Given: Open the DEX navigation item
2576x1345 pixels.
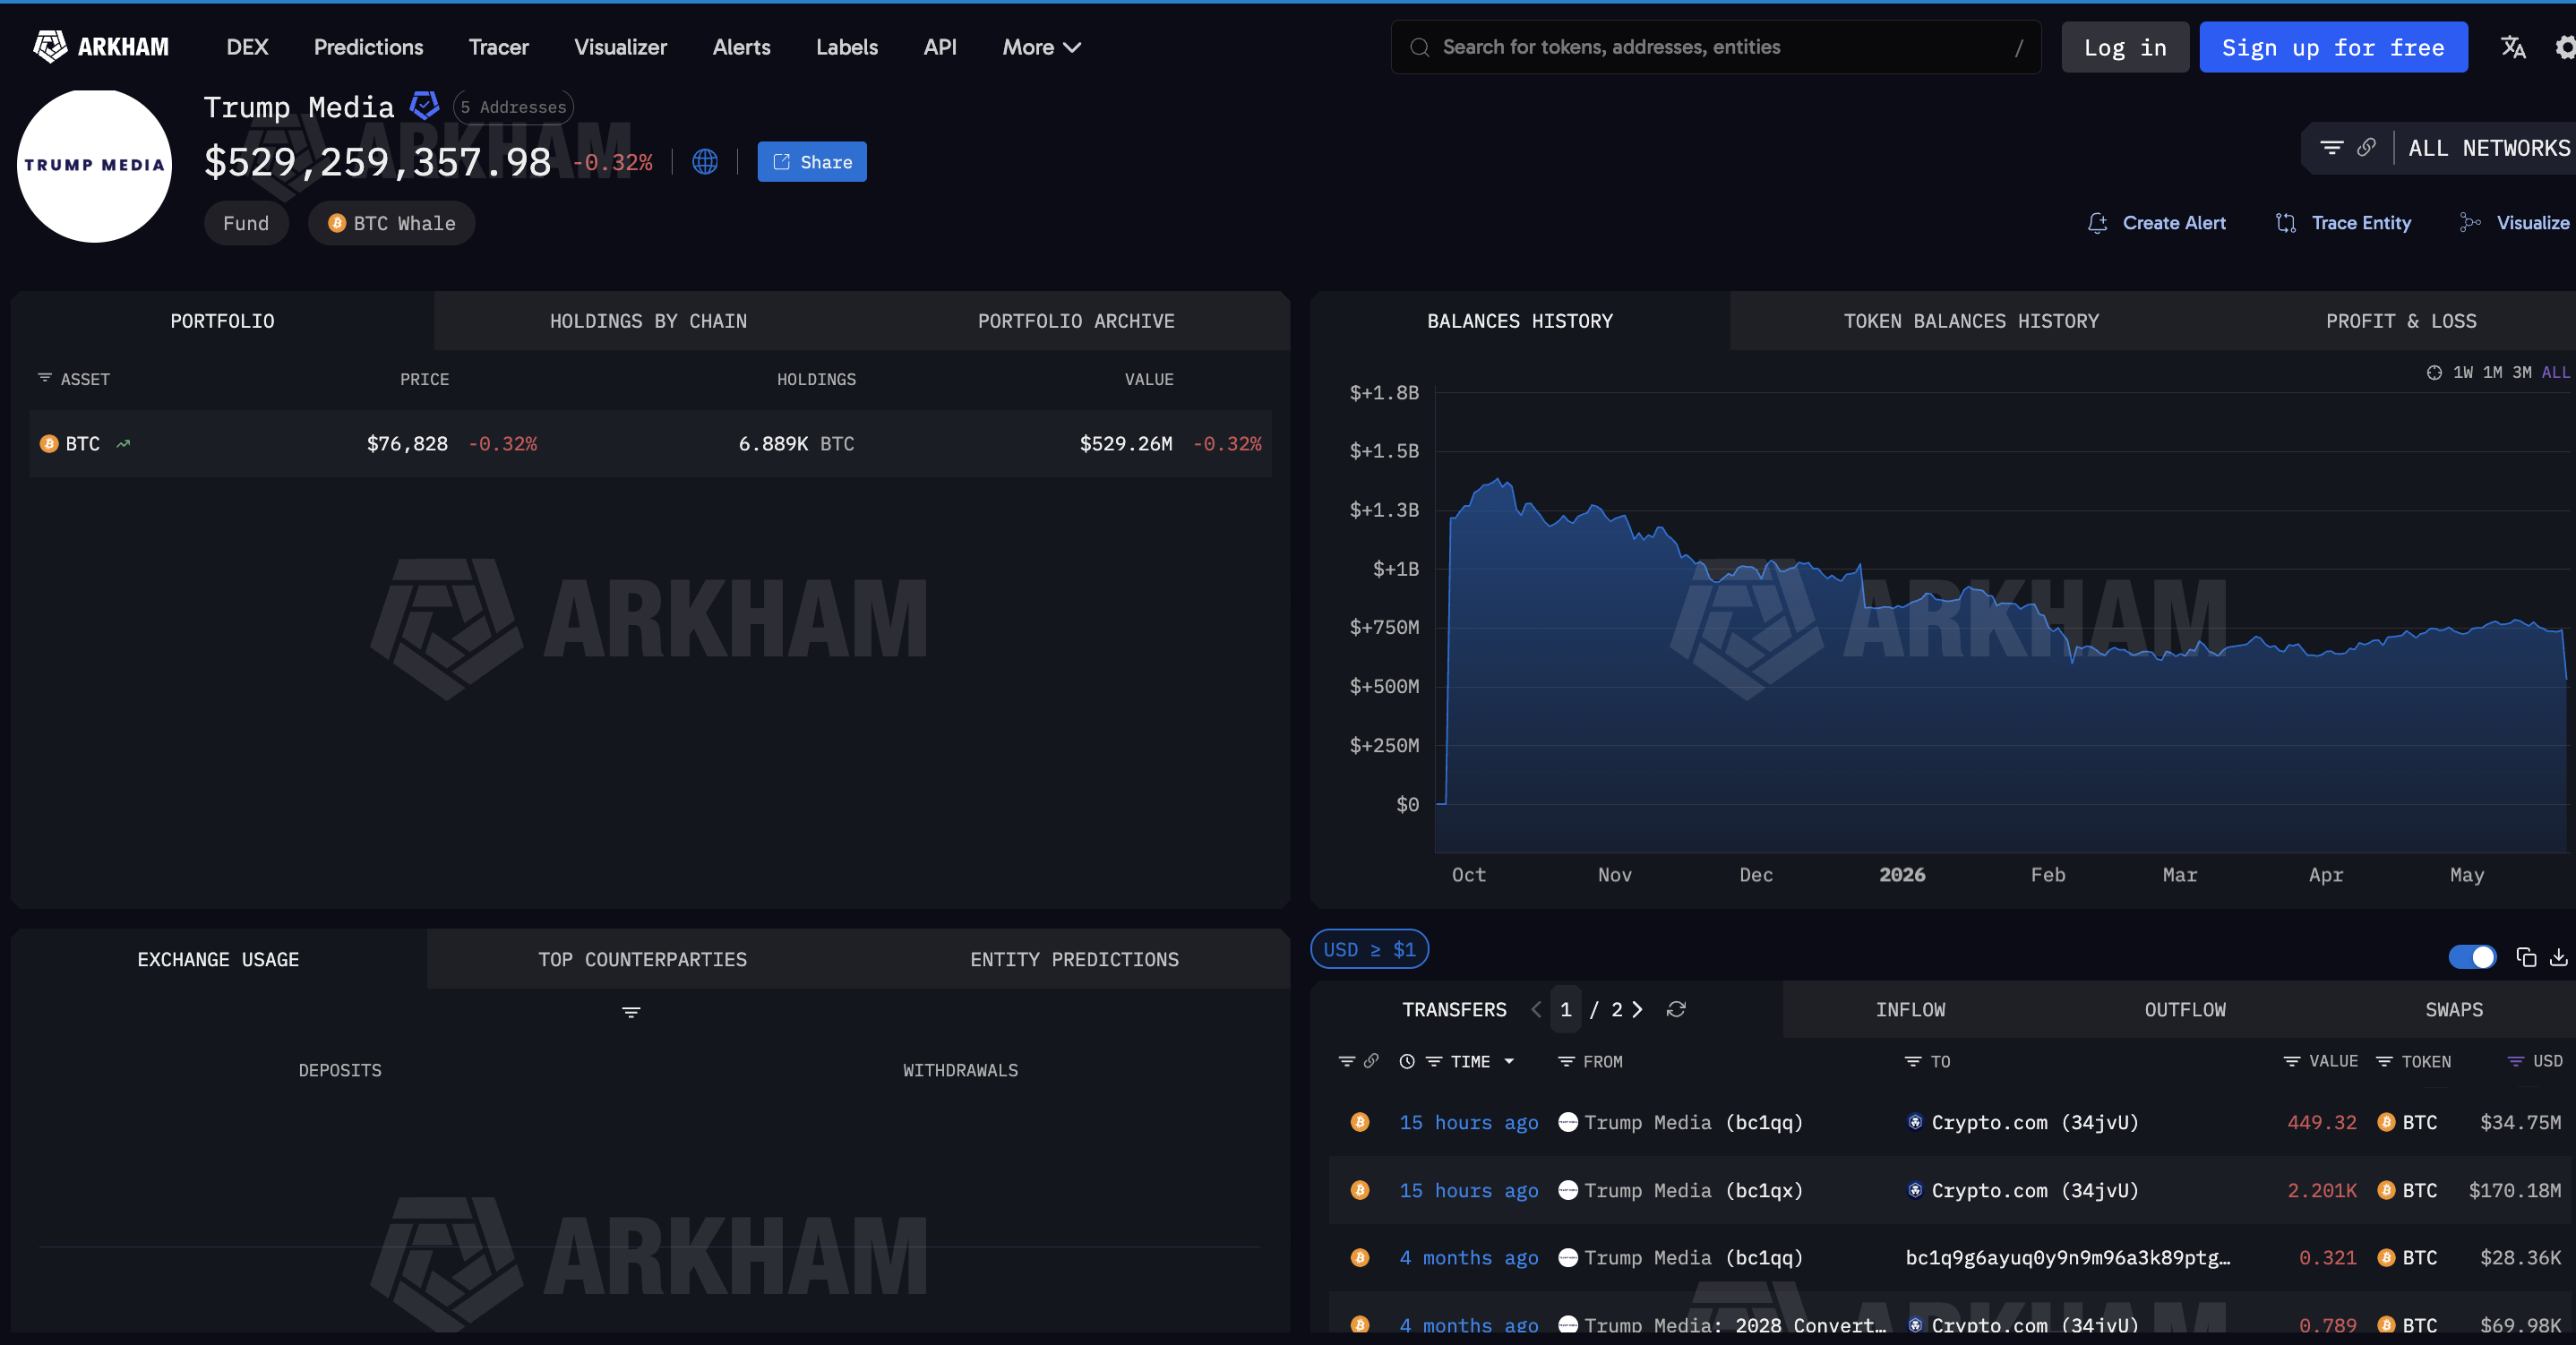Looking at the screenshot, I should pos(247,47).
